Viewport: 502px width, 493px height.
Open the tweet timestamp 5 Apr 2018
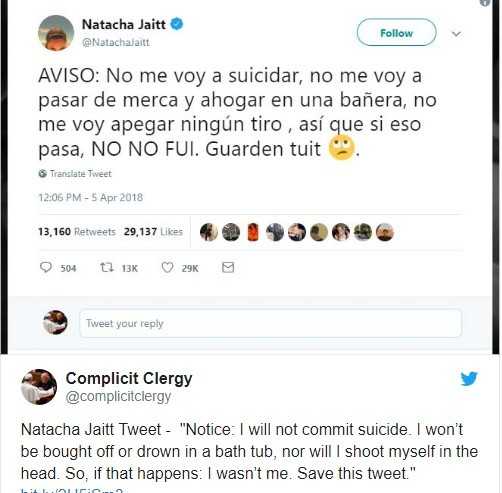(x=91, y=197)
